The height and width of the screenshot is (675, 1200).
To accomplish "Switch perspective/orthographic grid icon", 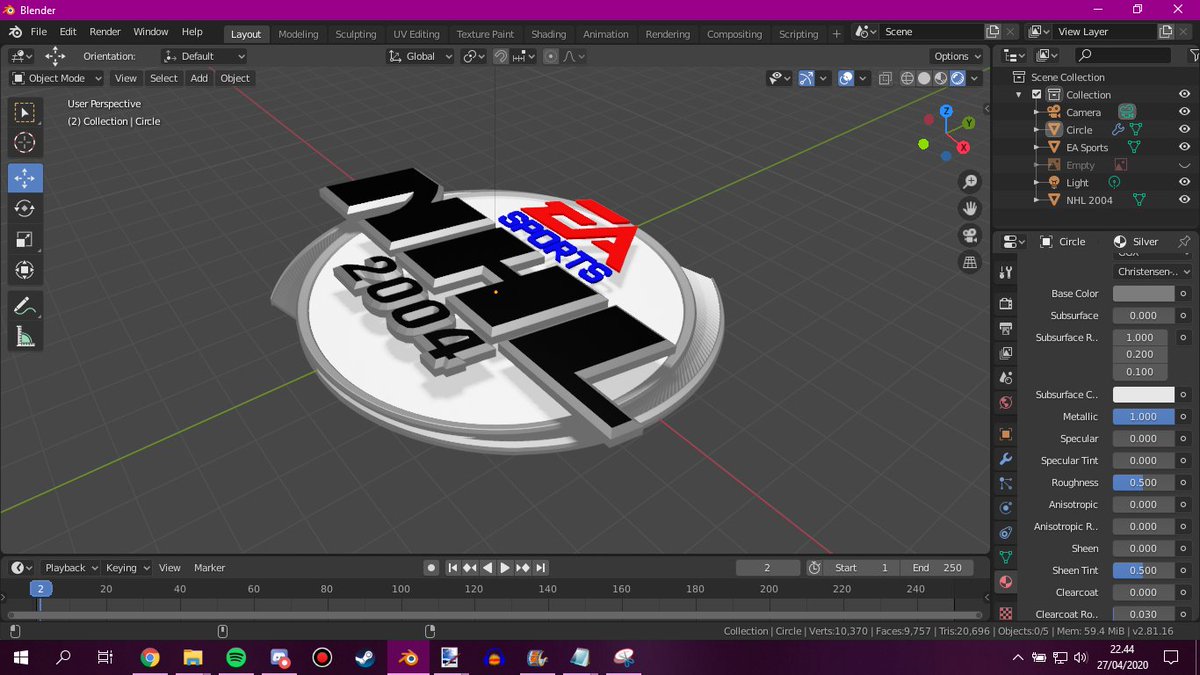I will [969, 263].
